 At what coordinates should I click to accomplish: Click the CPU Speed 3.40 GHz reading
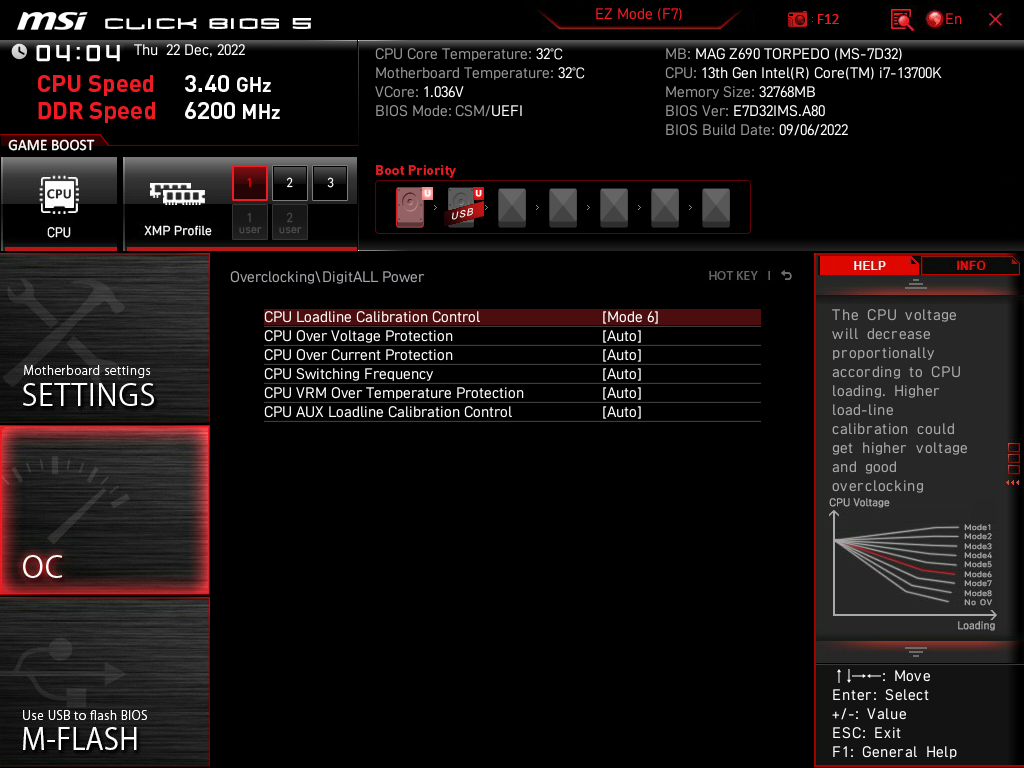coord(154,84)
